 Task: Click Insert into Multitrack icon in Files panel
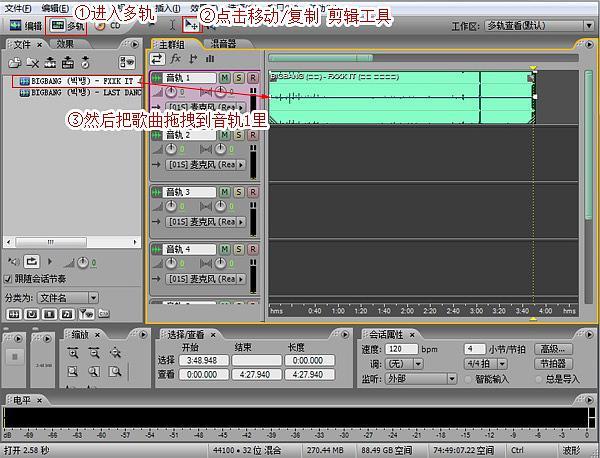pos(50,62)
